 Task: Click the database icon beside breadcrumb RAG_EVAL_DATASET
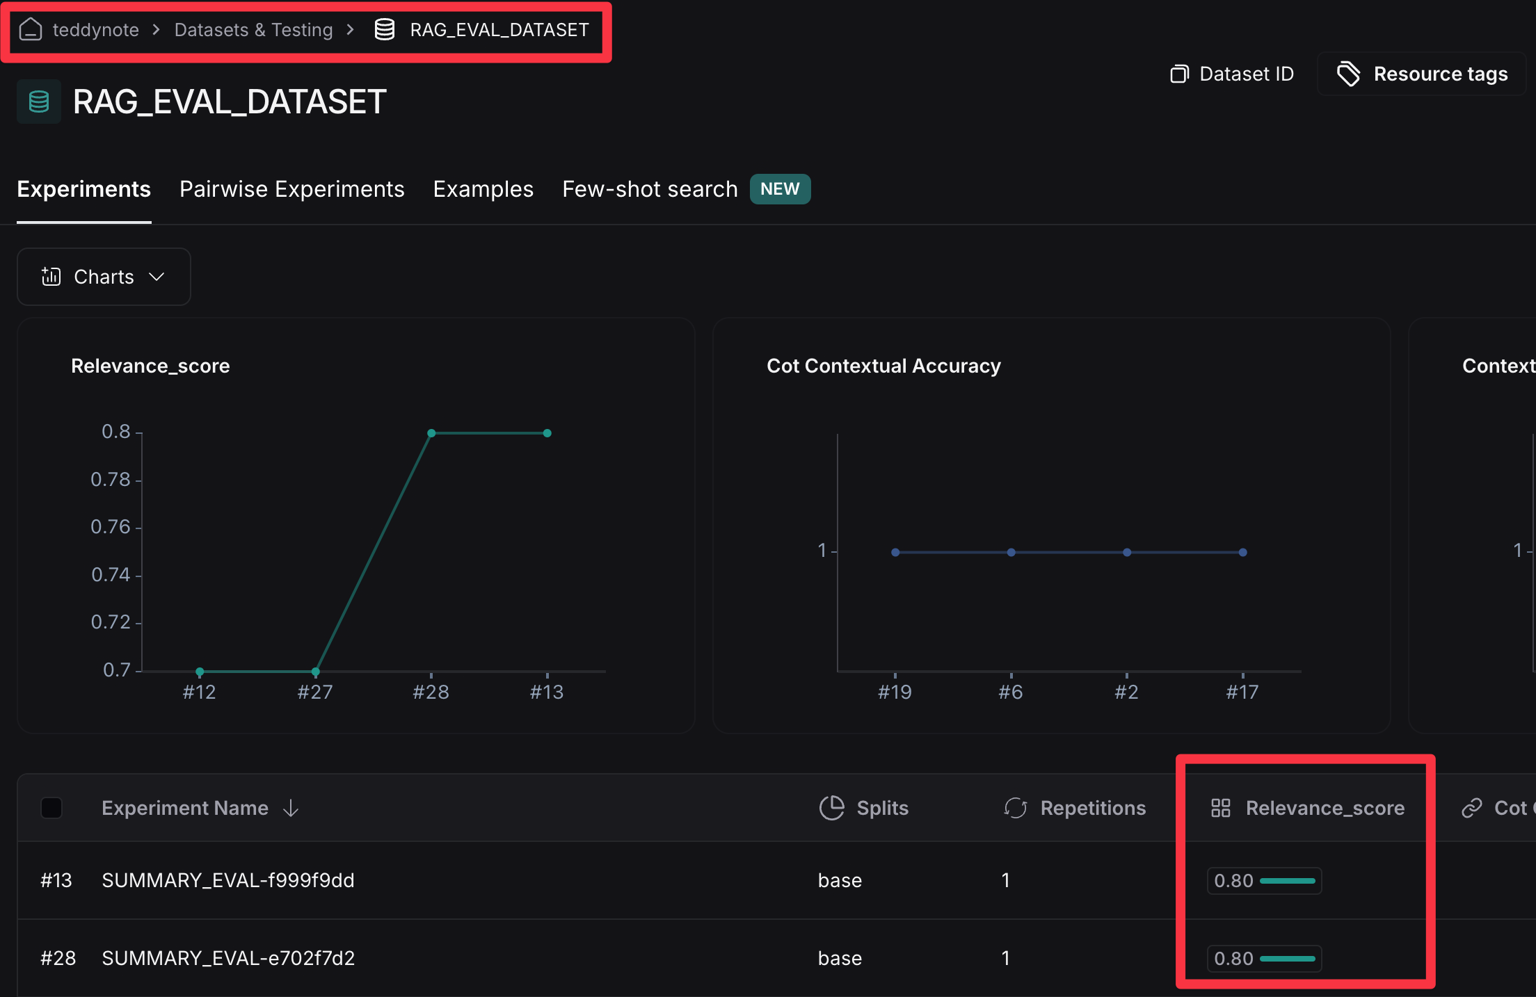pos(385,30)
